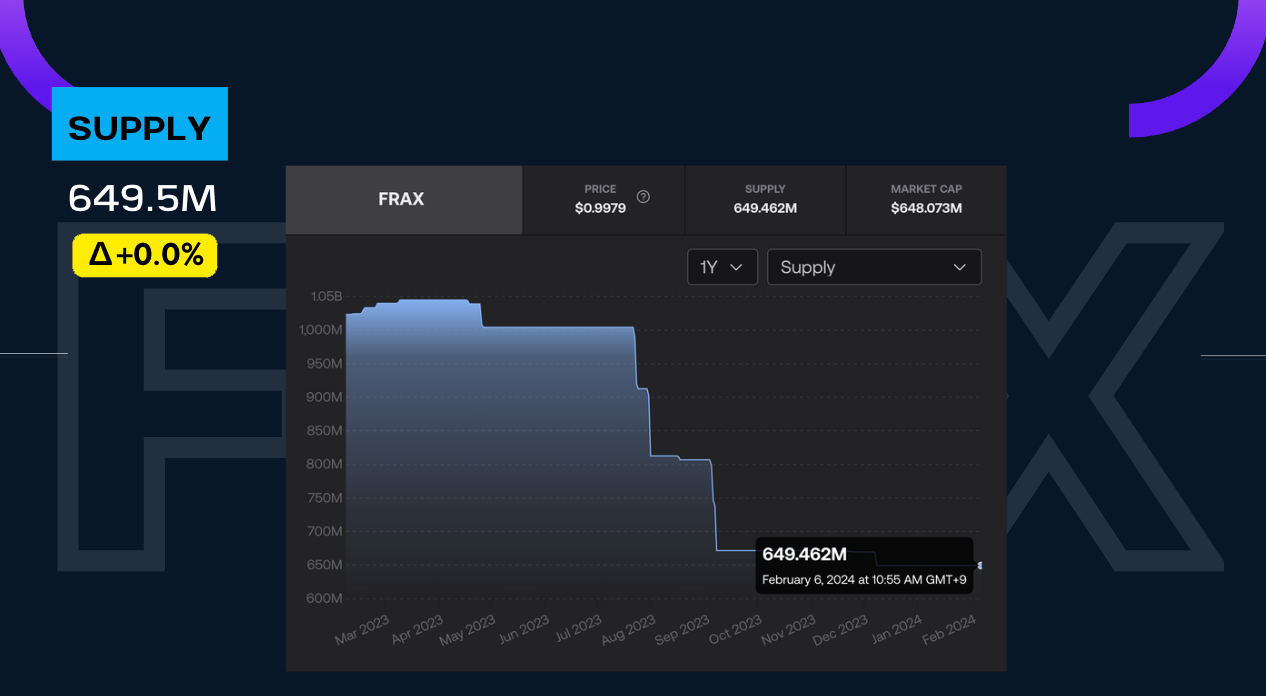Click the MARKET CAP stat showing $648.073M
This screenshot has width=1266, height=696.
(x=926, y=199)
